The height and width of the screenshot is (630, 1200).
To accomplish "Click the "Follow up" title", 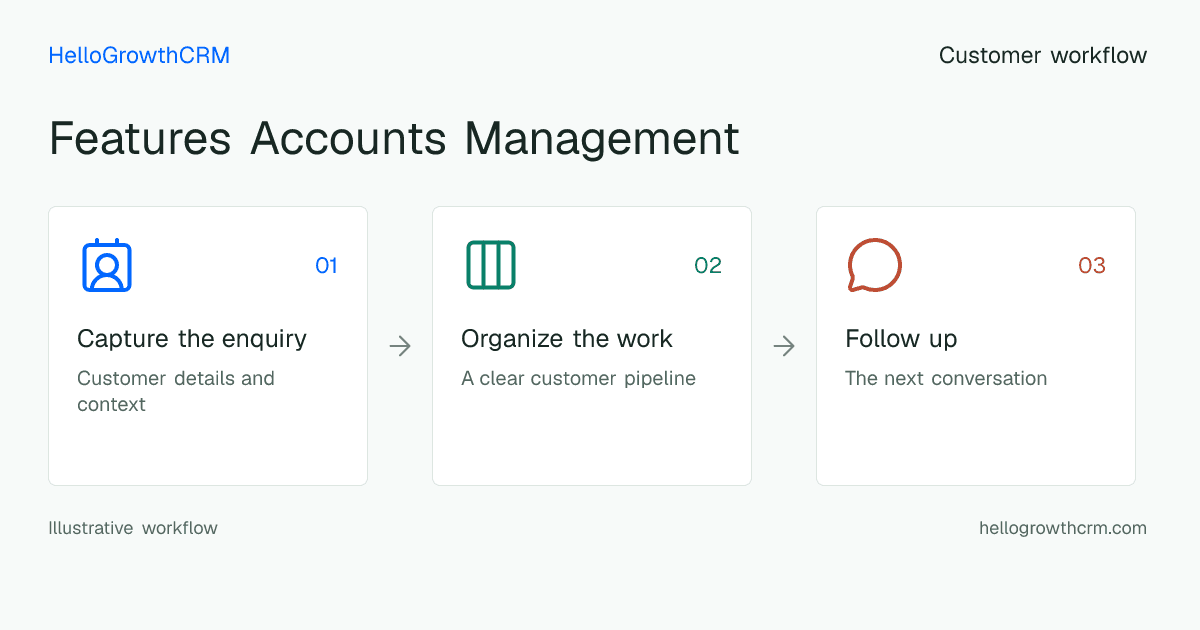I will [x=901, y=339].
